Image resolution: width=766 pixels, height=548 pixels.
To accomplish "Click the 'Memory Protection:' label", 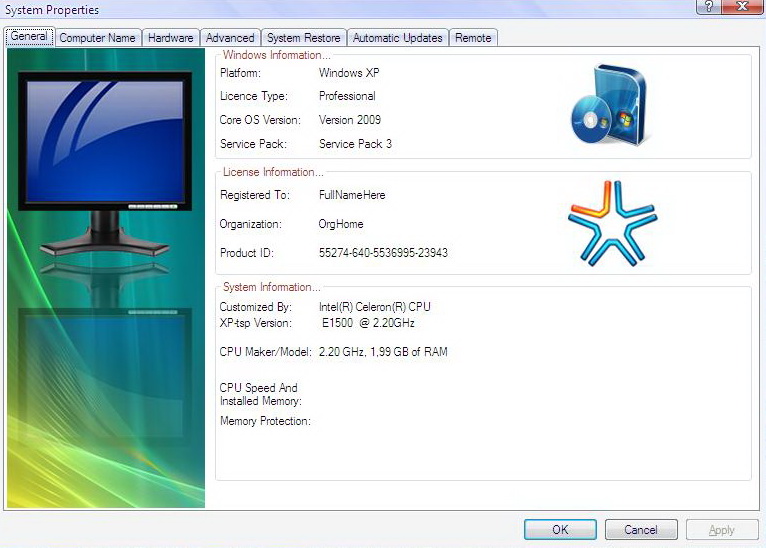I will pos(265,421).
